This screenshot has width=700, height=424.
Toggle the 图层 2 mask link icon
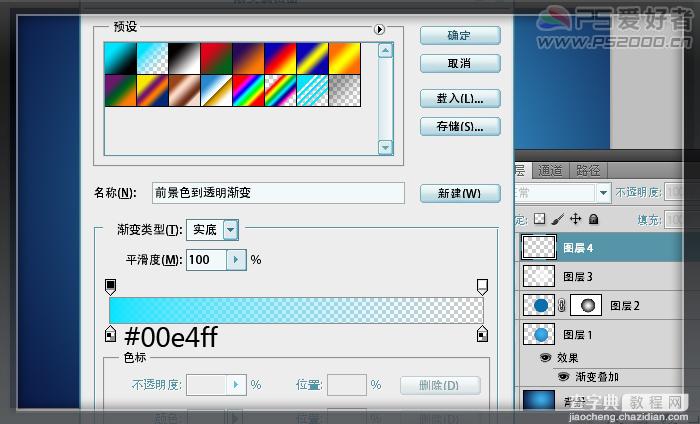562,305
